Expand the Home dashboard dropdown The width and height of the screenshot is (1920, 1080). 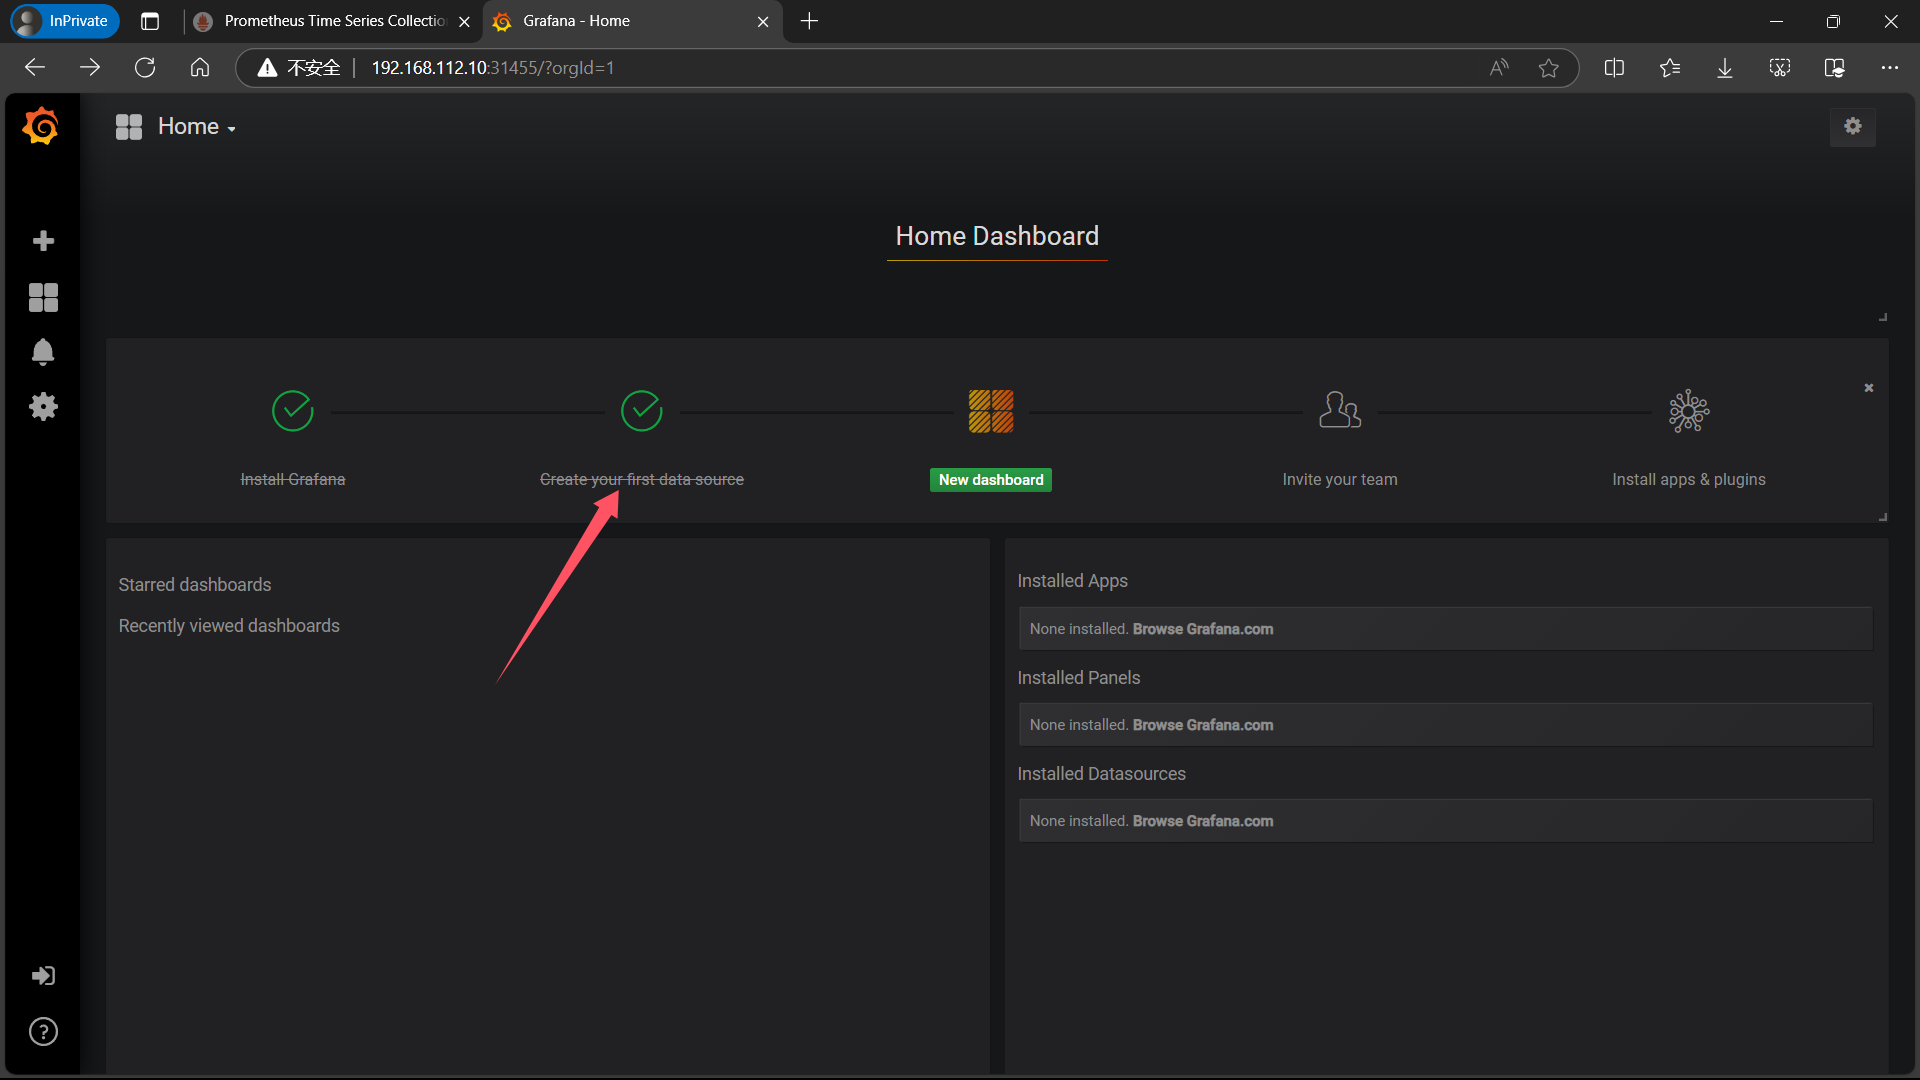point(197,127)
